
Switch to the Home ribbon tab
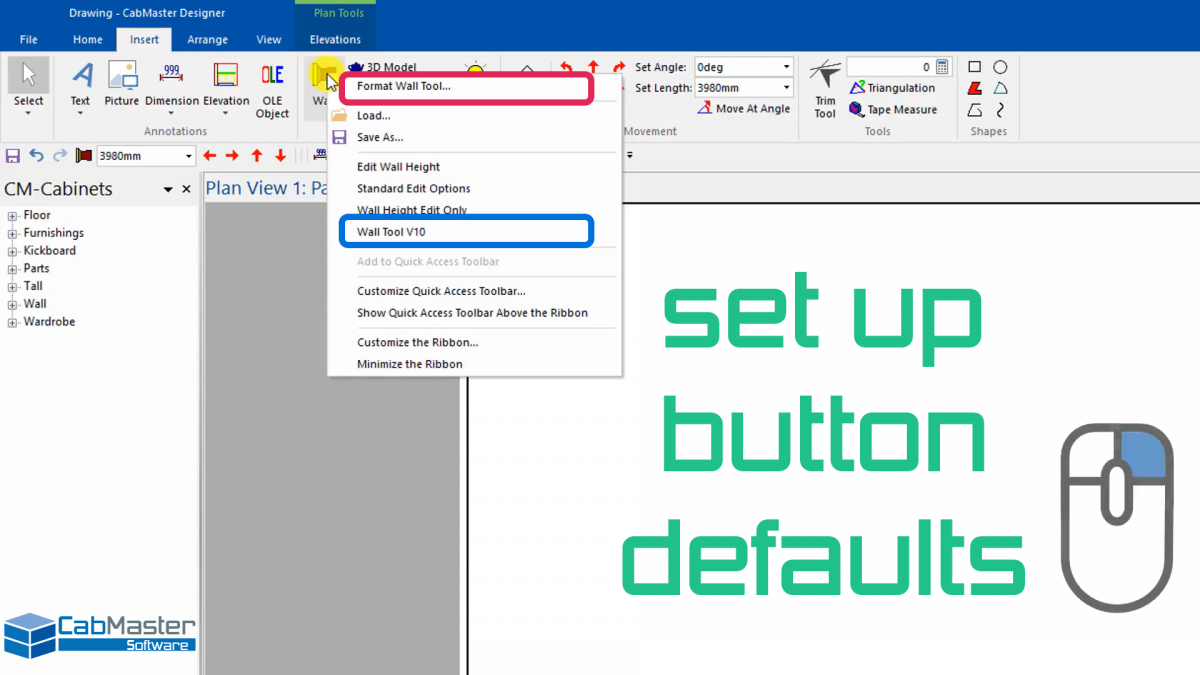point(88,40)
